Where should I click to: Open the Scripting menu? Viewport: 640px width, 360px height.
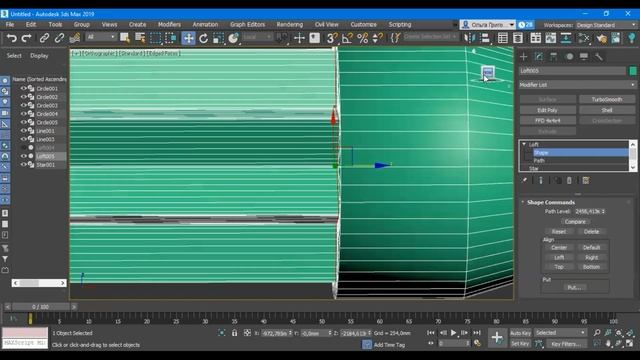pos(400,24)
